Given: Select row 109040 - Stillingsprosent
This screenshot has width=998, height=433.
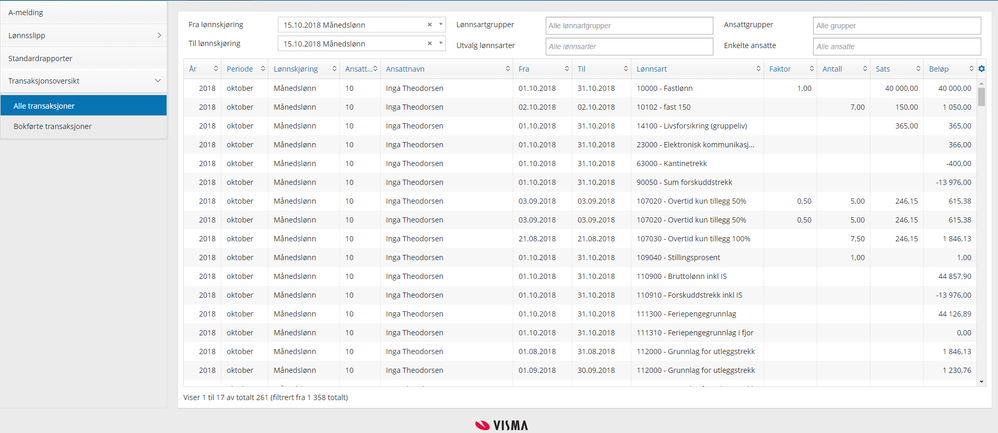Looking at the screenshot, I should [x=580, y=257].
